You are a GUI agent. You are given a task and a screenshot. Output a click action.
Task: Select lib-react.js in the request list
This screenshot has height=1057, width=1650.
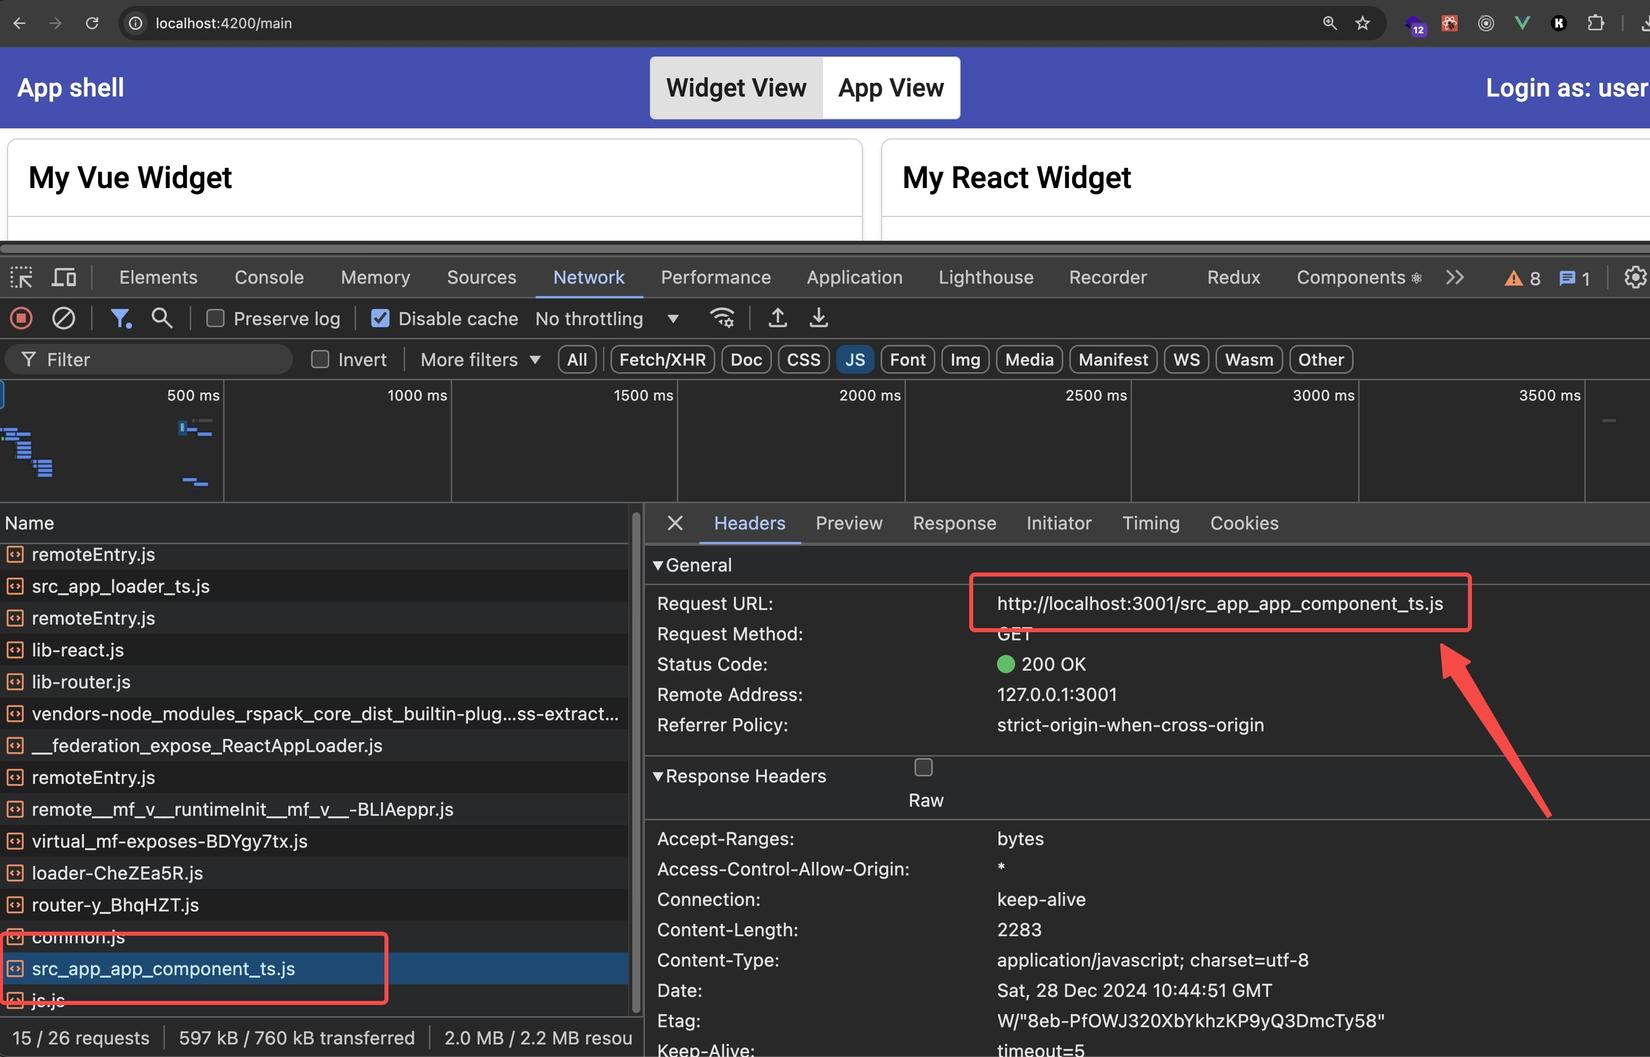click(78, 650)
